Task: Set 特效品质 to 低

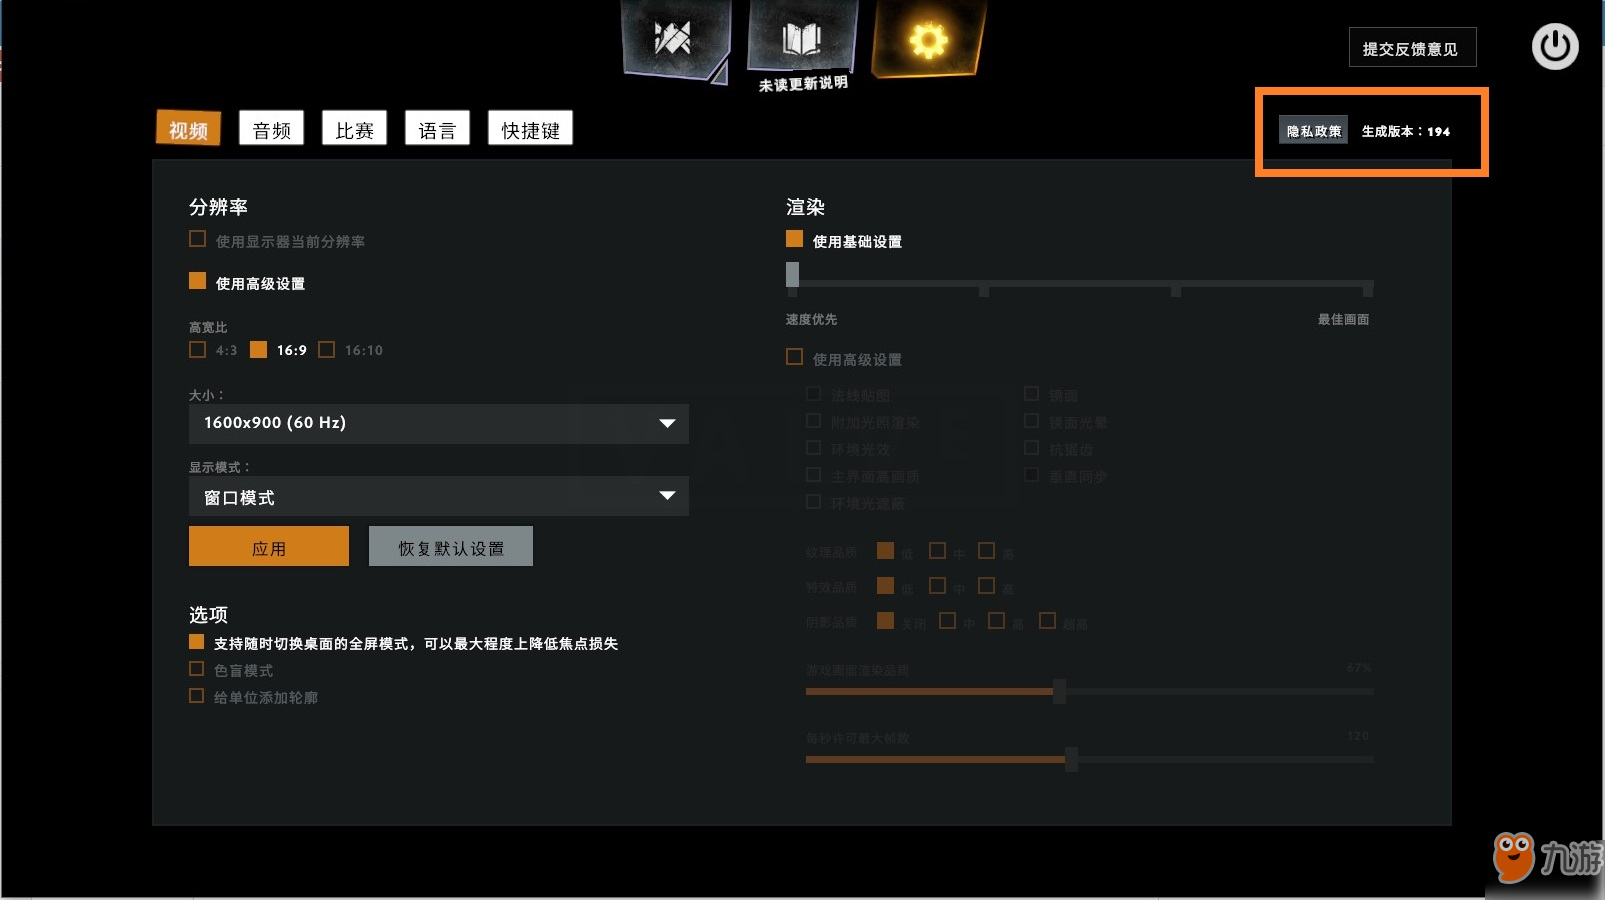Action: (885, 586)
